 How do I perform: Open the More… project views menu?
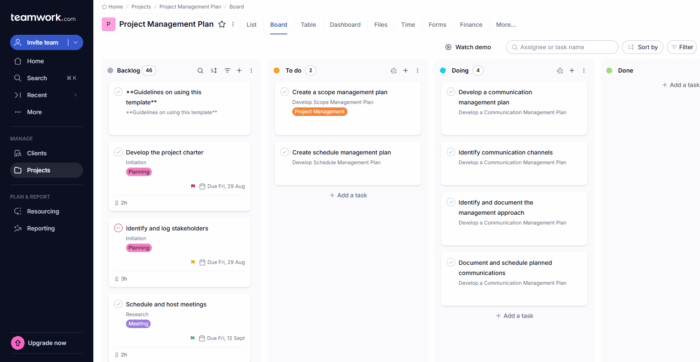click(x=506, y=25)
